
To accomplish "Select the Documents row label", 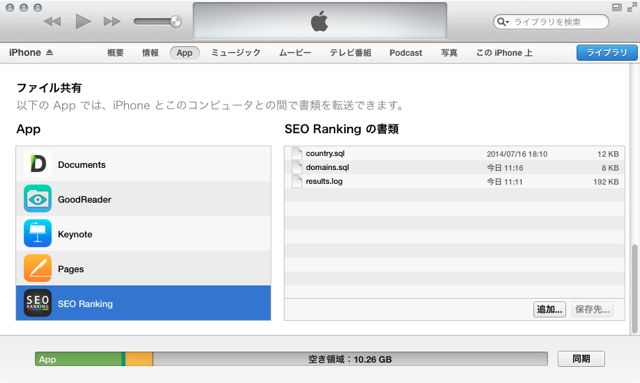I will coord(82,165).
